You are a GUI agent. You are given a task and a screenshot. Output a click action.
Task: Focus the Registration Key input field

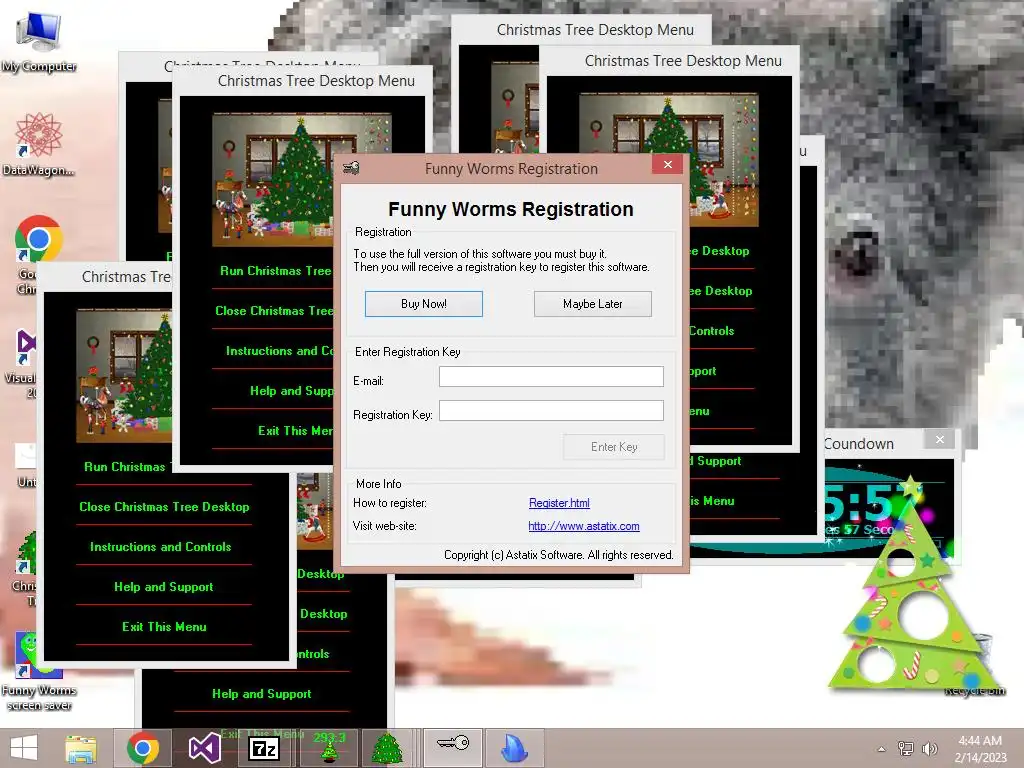click(x=551, y=411)
